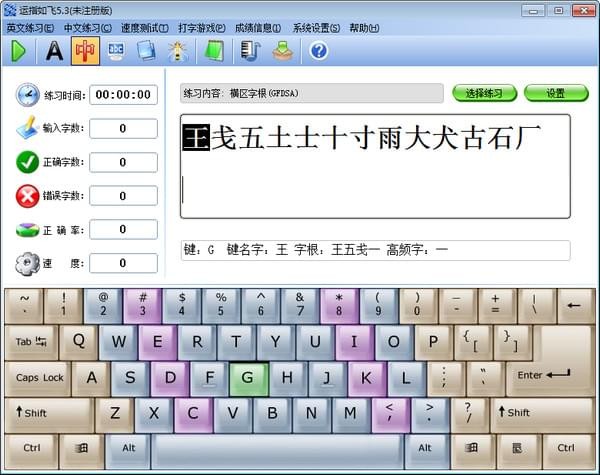Click the pencil icon beside 输入字数
The height and width of the screenshot is (475, 600).
(28, 127)
